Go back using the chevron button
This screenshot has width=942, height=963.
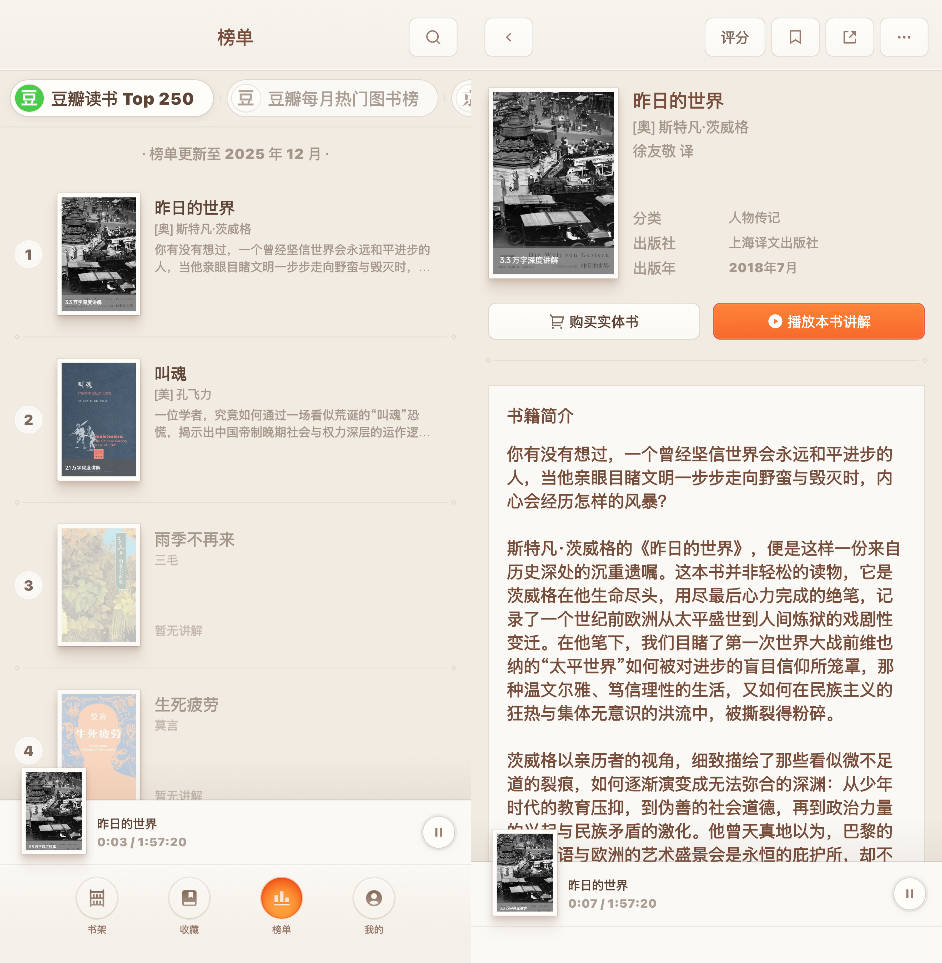tap(509, 36)
